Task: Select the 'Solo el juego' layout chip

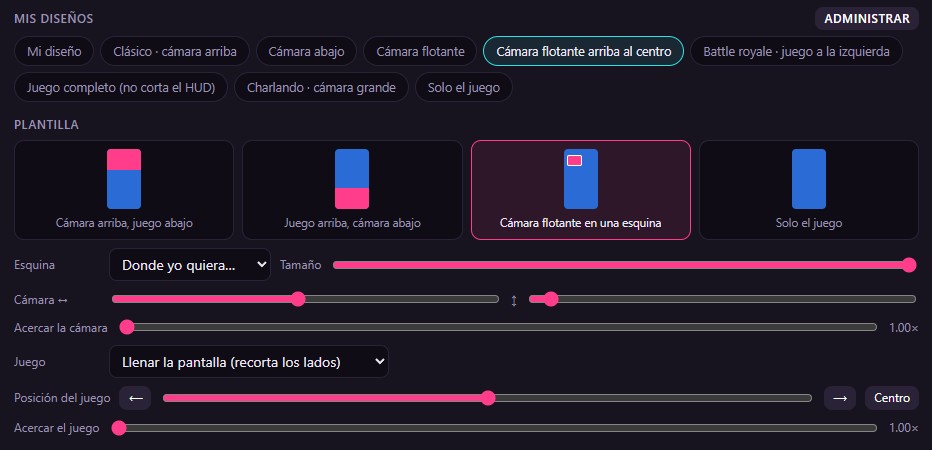Action: click(464, 87)
